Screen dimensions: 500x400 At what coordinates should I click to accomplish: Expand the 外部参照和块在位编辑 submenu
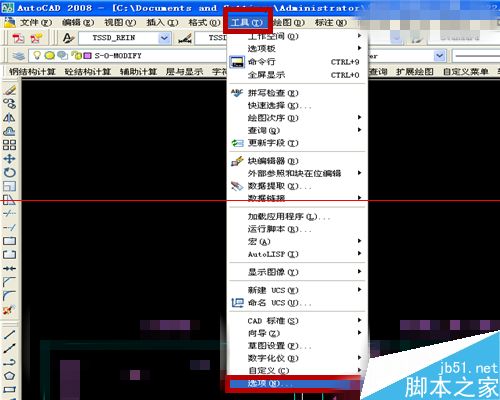tap(297, 173)
